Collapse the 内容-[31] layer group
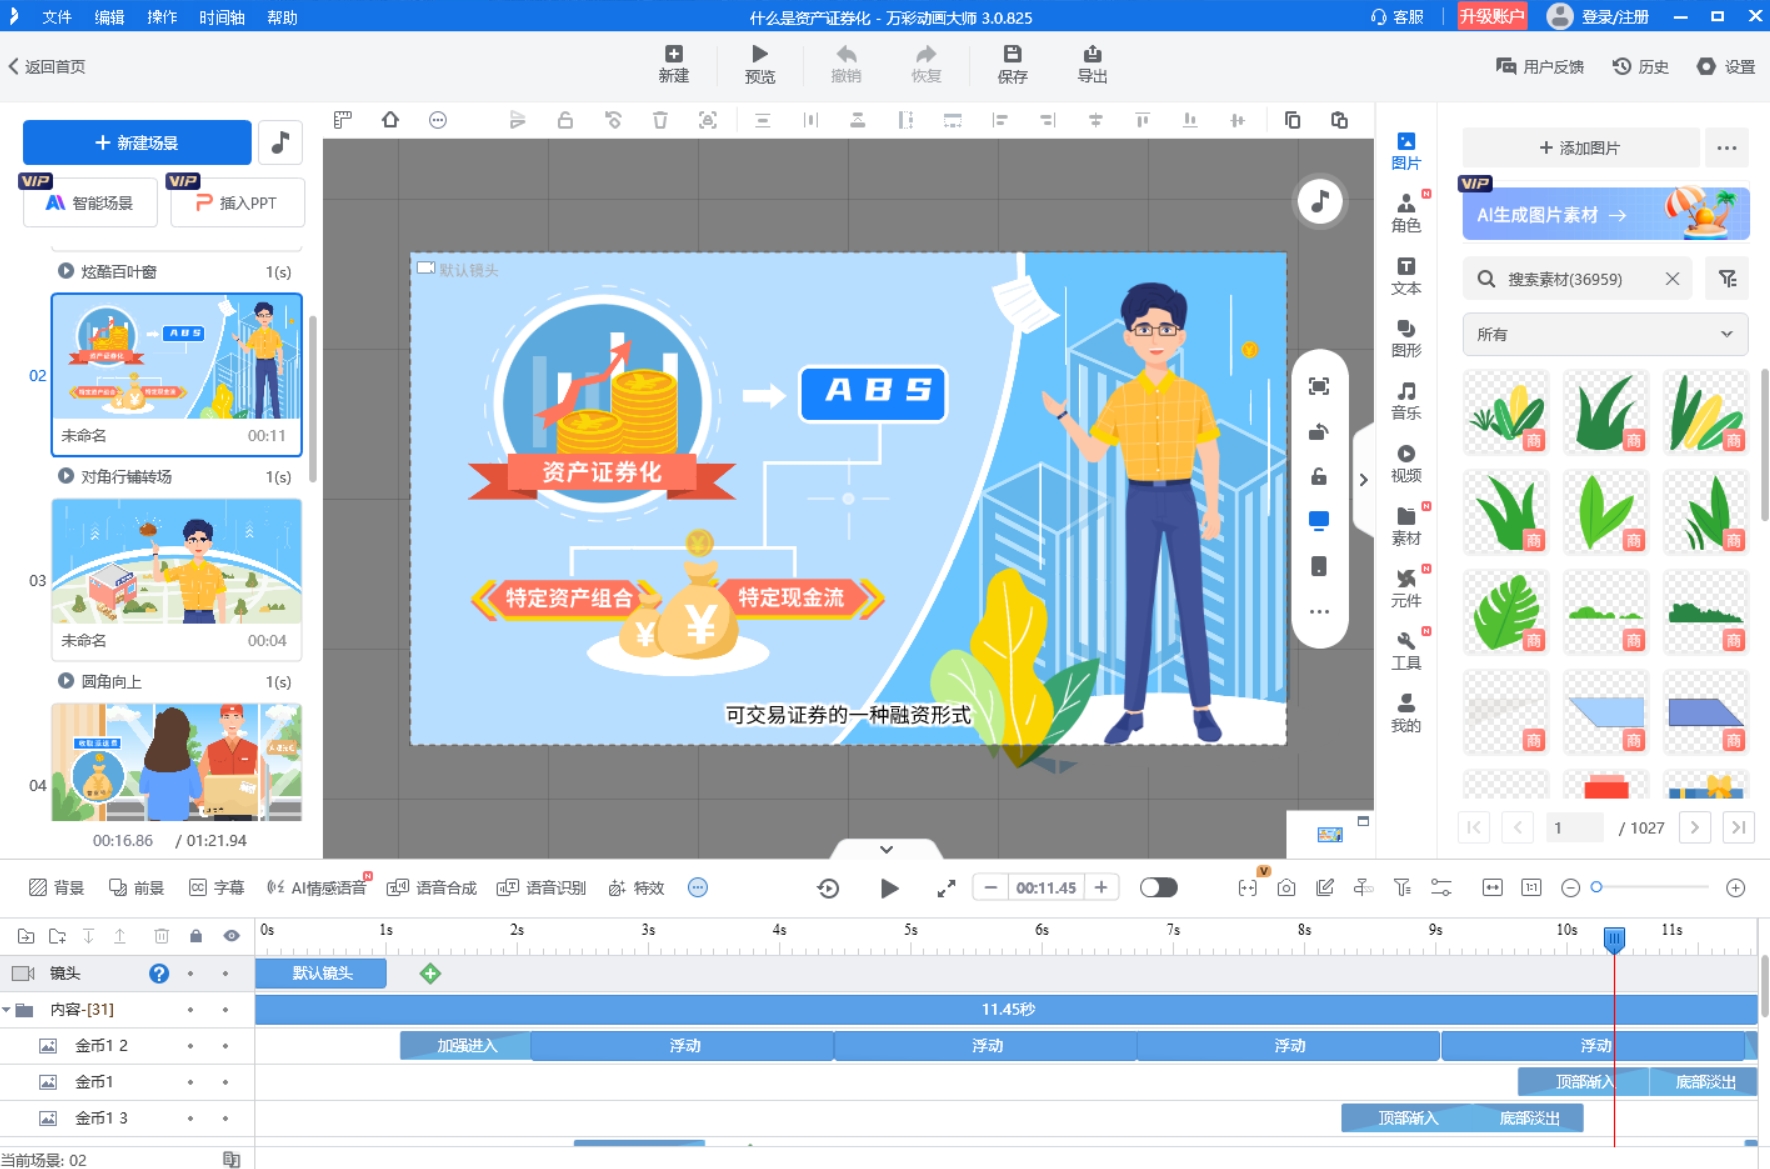 pos(7,1010)
